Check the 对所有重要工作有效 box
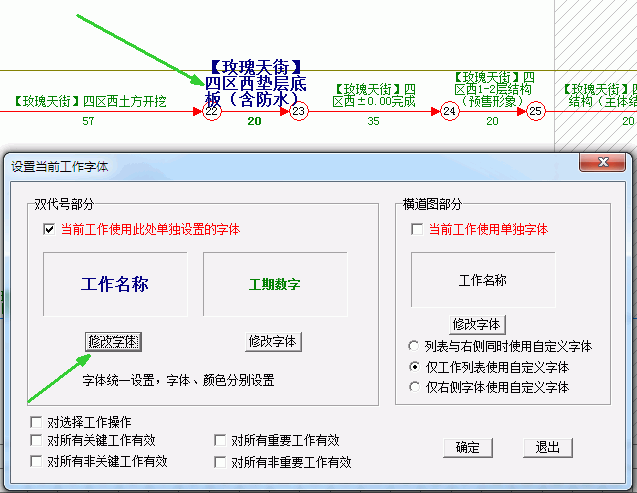This screenshot has height=493, width=637. coord(221,440)
